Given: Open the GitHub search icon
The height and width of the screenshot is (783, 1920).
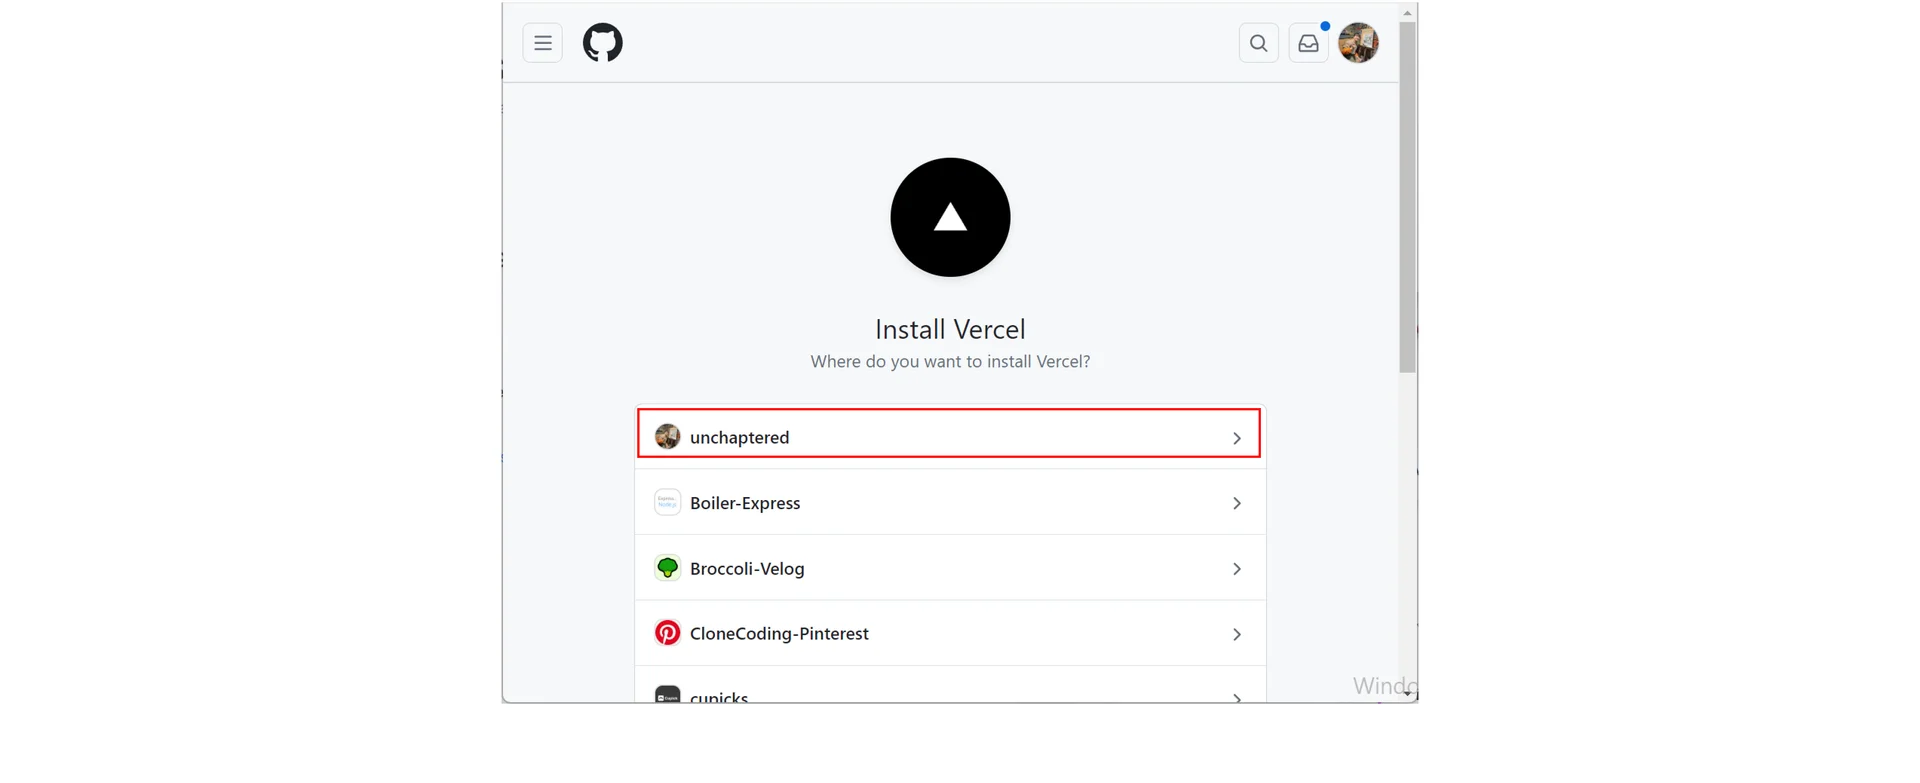Looking at the screenshot, I should click(1258, 43).
